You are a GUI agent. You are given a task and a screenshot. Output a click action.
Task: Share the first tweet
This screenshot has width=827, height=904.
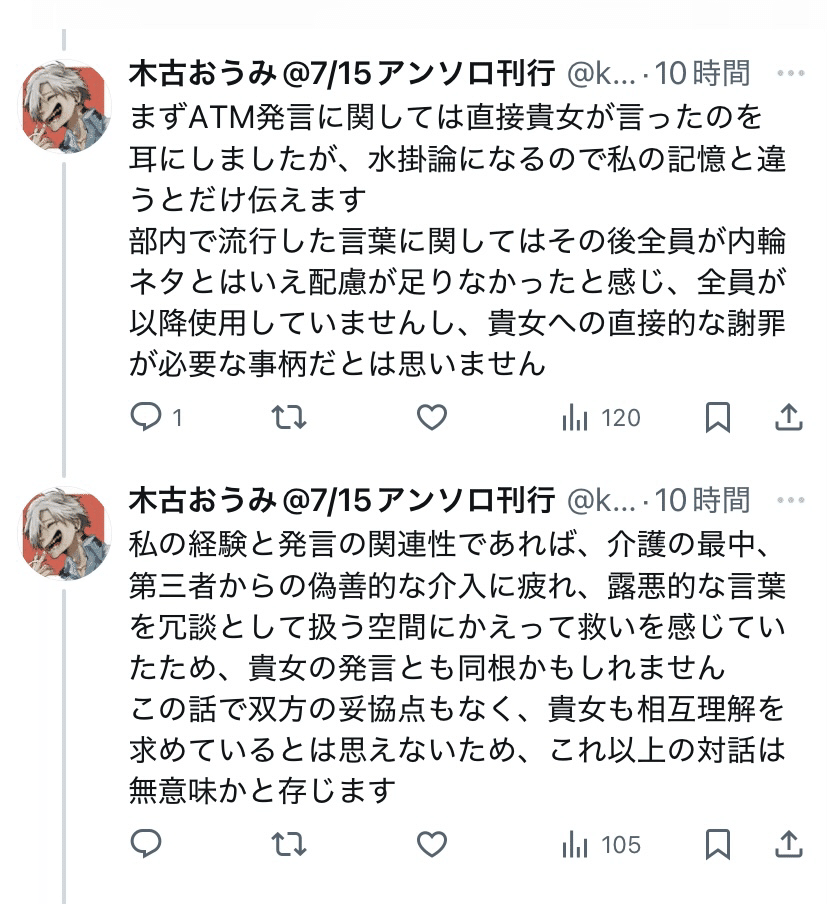(789, 418)
